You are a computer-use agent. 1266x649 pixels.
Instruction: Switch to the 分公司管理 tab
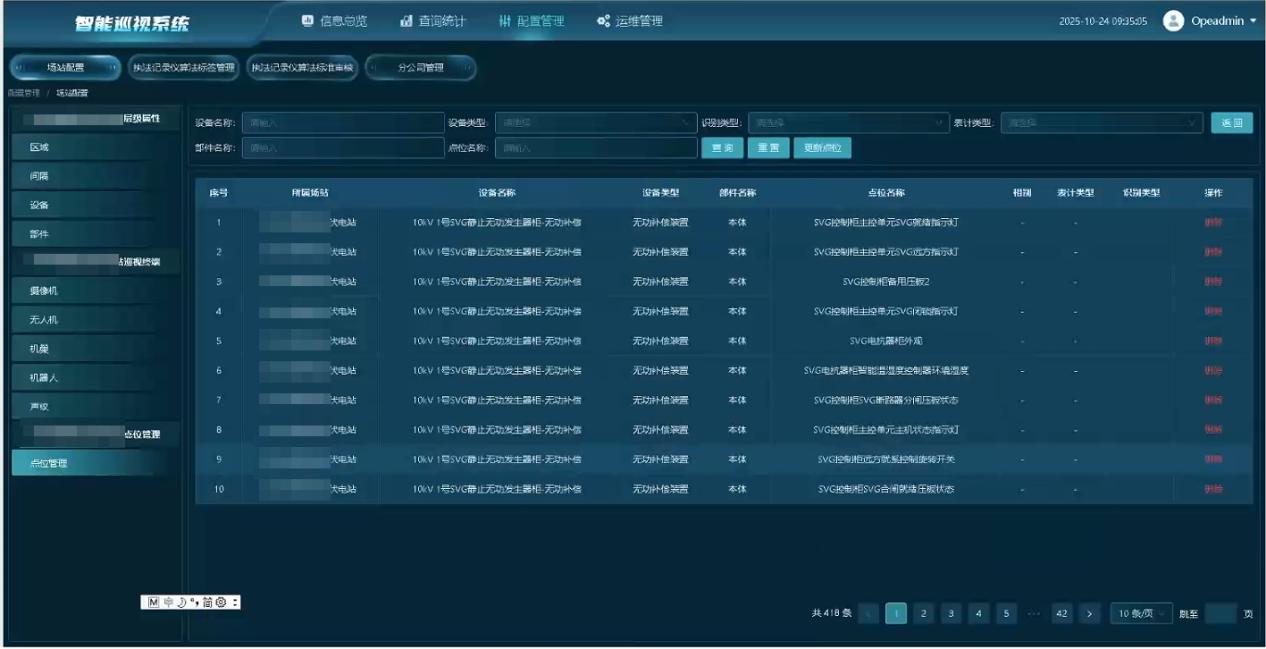(421, 68)
